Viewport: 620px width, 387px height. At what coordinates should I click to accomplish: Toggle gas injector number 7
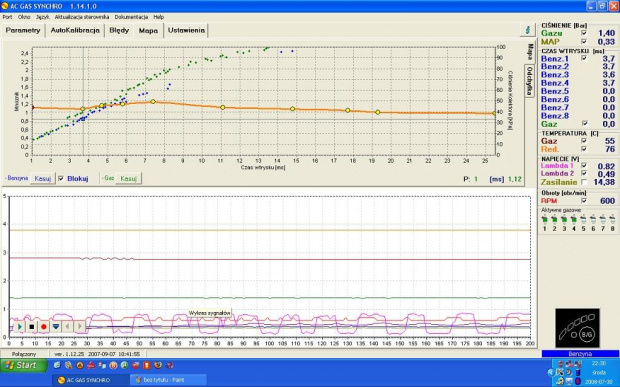click(603, 219)
